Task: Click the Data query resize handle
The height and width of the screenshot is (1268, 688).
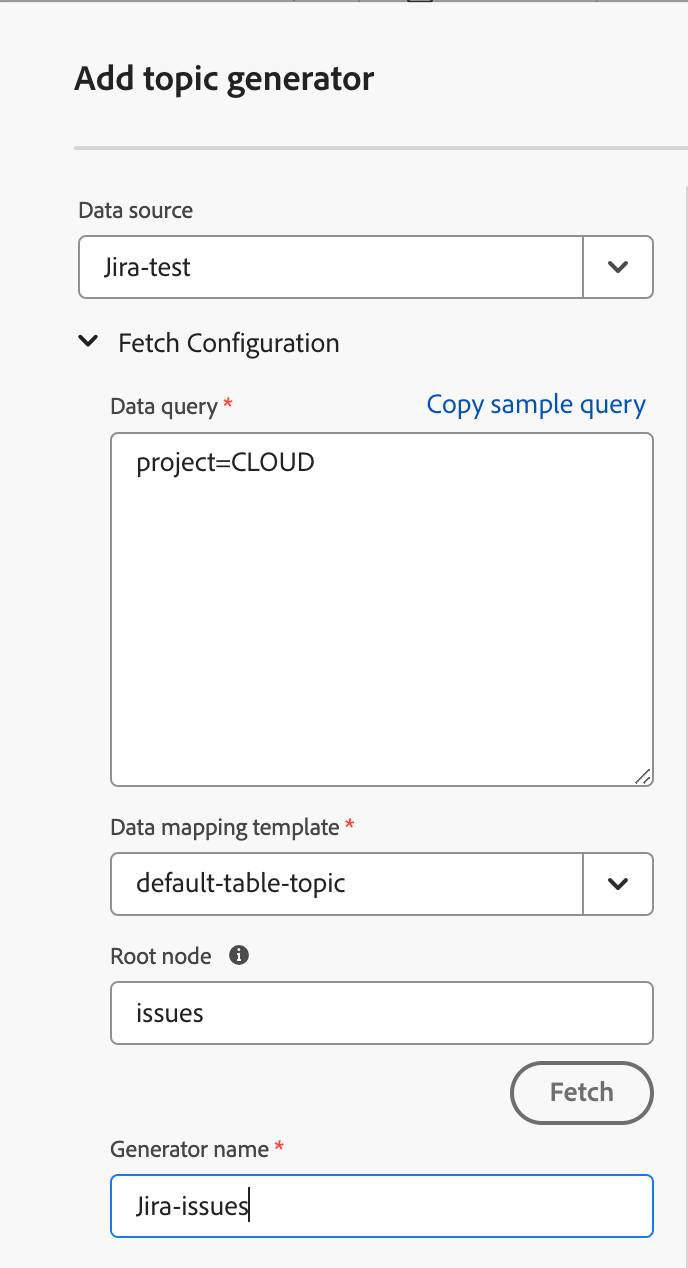Action: 642,775
